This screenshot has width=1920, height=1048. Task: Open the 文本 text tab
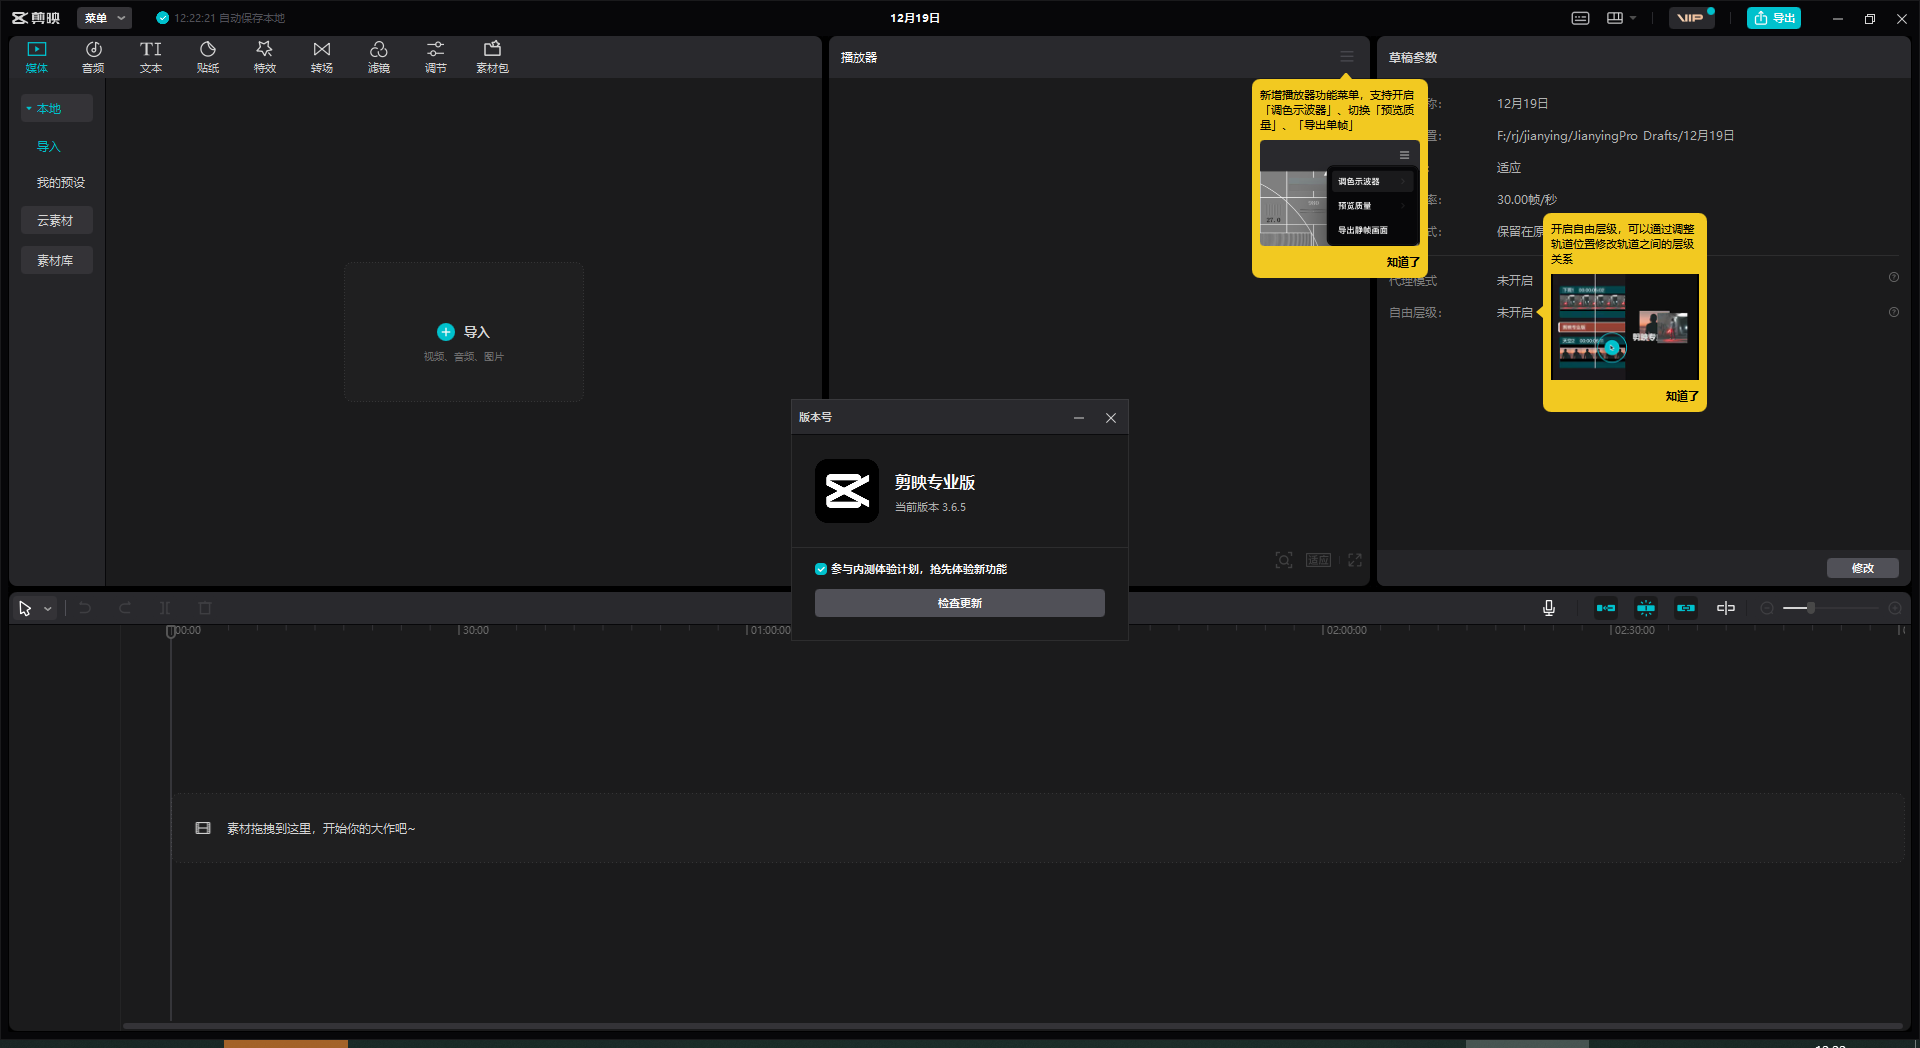tap(151, 57)
